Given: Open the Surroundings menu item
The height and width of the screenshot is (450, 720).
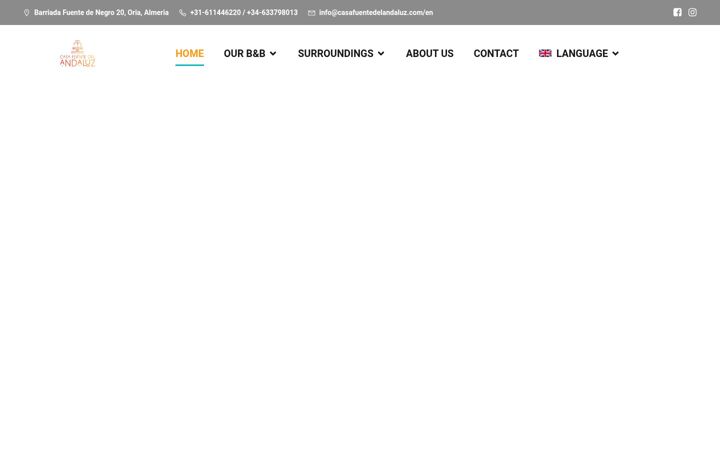Looking at the screenshot, I should click(x=336, y=53).
